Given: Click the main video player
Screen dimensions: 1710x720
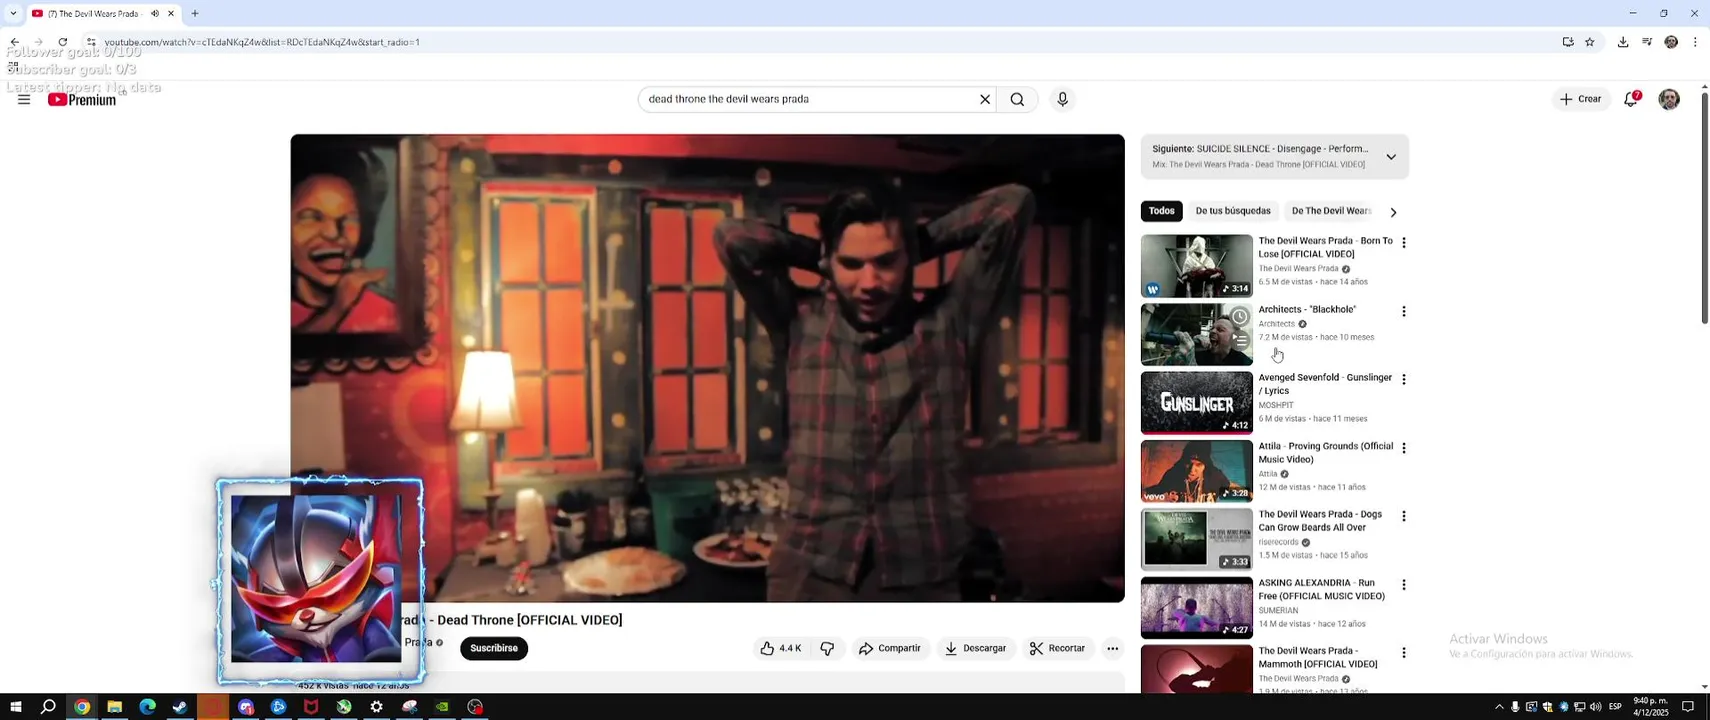Looking at the screenshot, I should pyautogui.click(x=707, y=368).
